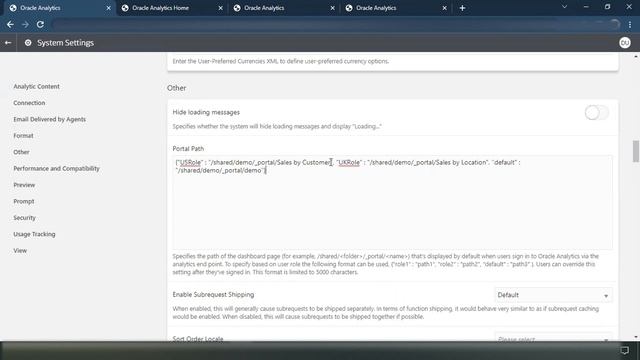The height and width of the screenshot is (360, 640).
Task: Click the Other section heading
Action: point(176,88)
